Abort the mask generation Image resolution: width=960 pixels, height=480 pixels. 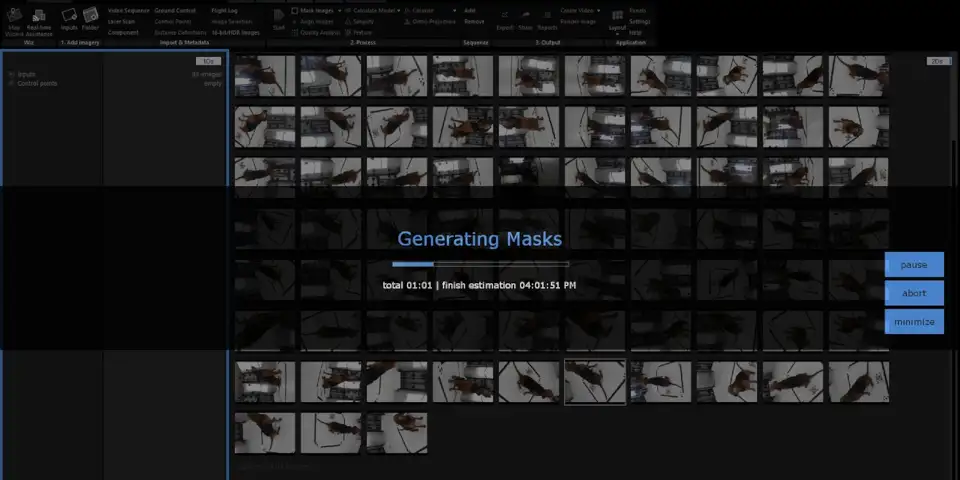tap(914, 293)
